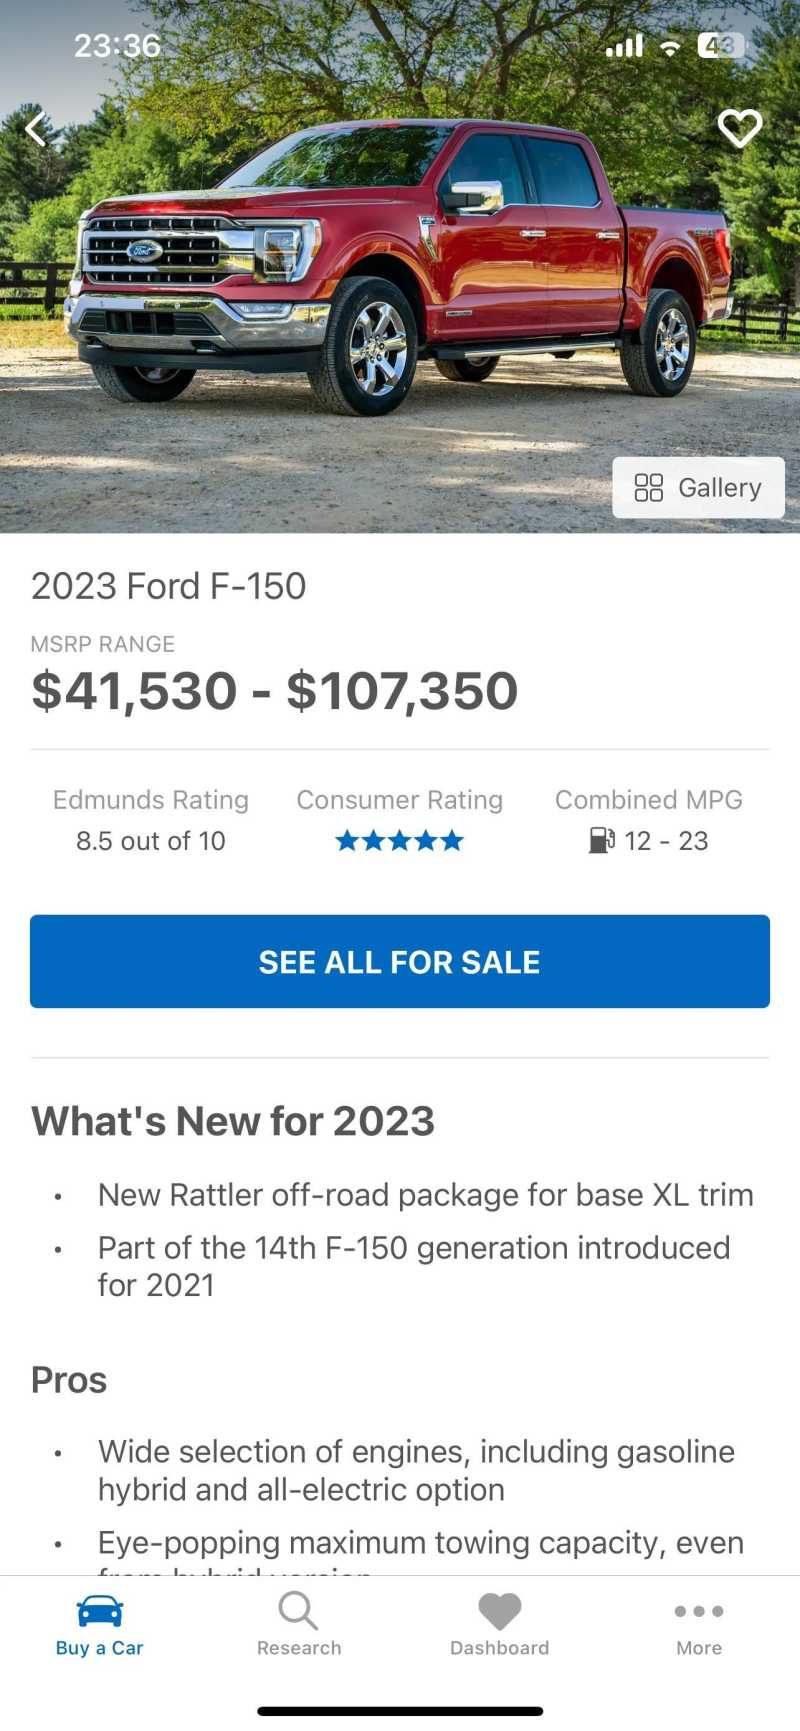Open the Research tab

(x=299, y=1625)
